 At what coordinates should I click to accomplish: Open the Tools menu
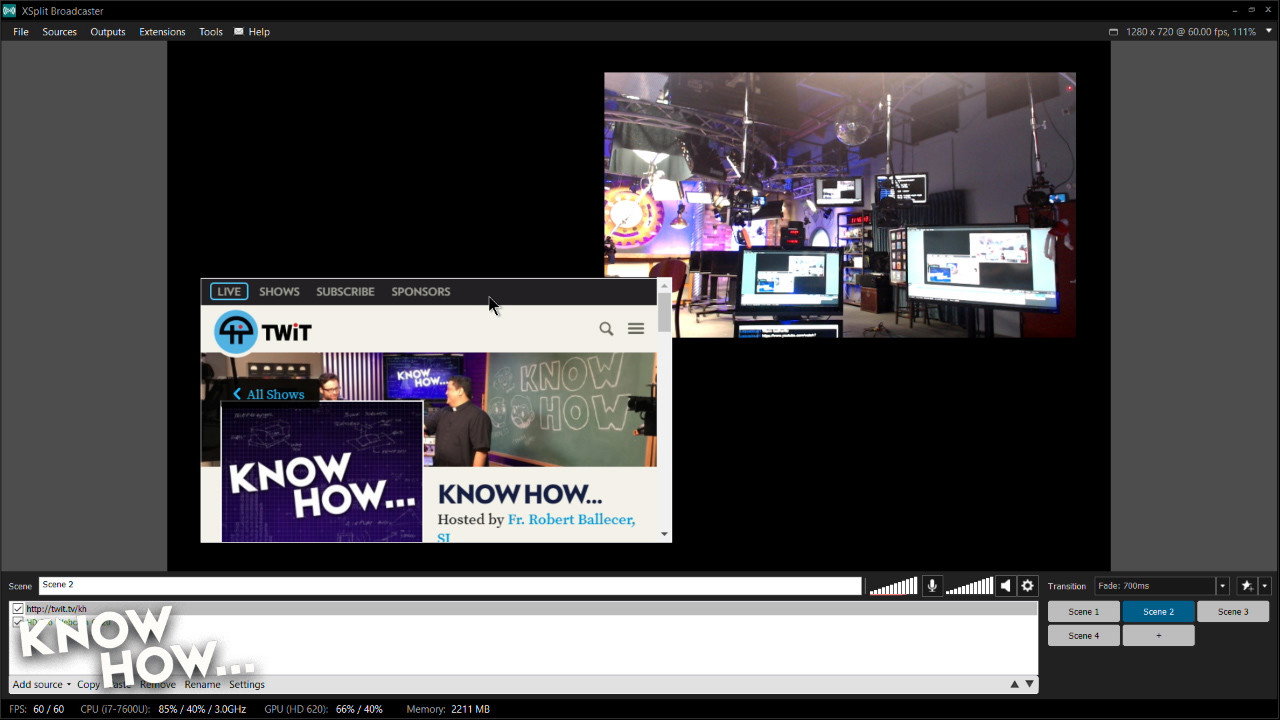point(211,32)
